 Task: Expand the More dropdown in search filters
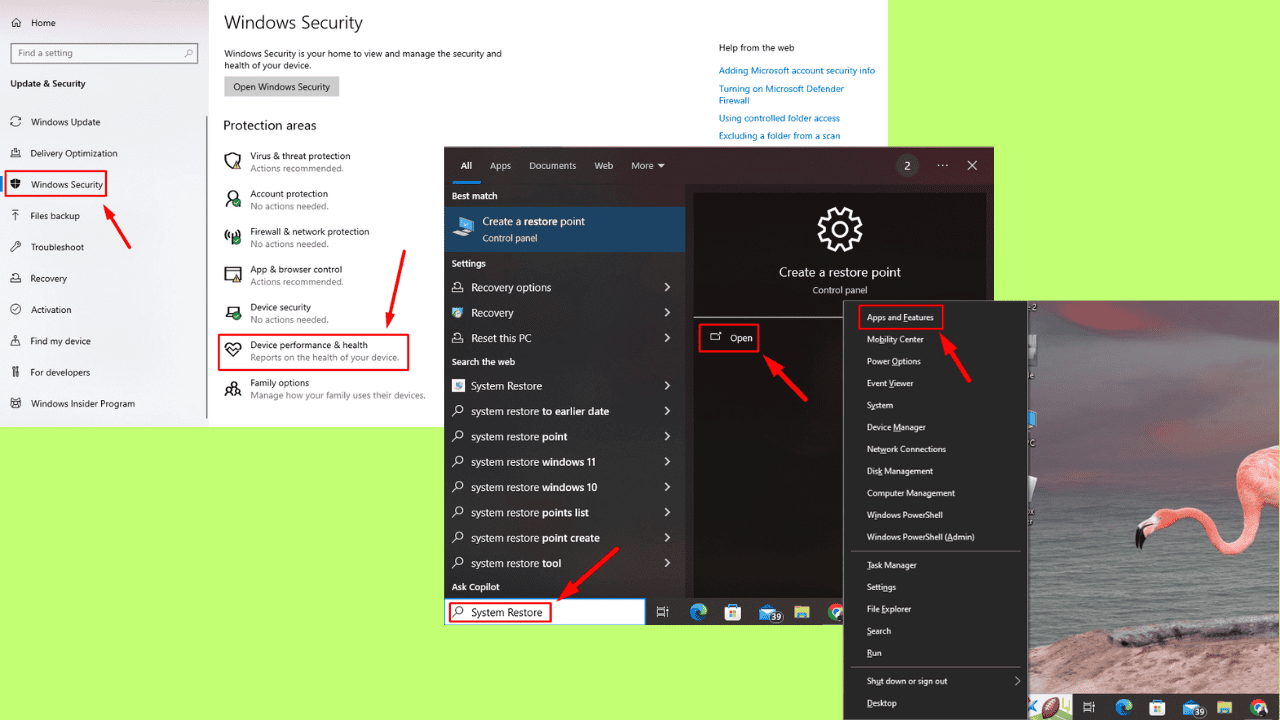(x=648, y=166)
